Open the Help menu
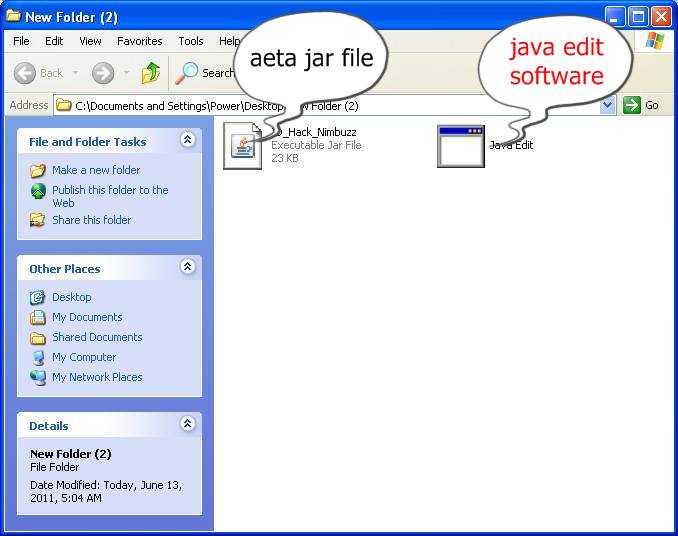This screenshot has width=678, height=536. tap(229, 41)
